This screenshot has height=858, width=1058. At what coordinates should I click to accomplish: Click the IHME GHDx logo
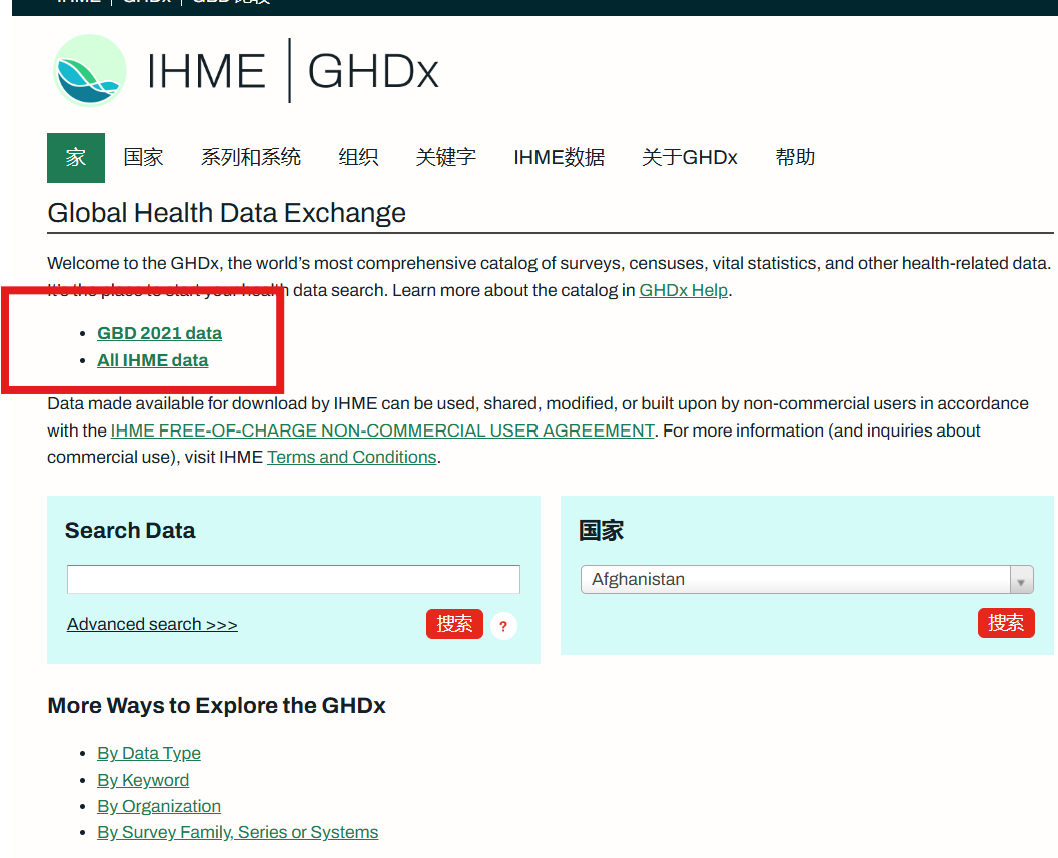click(246, 71)
